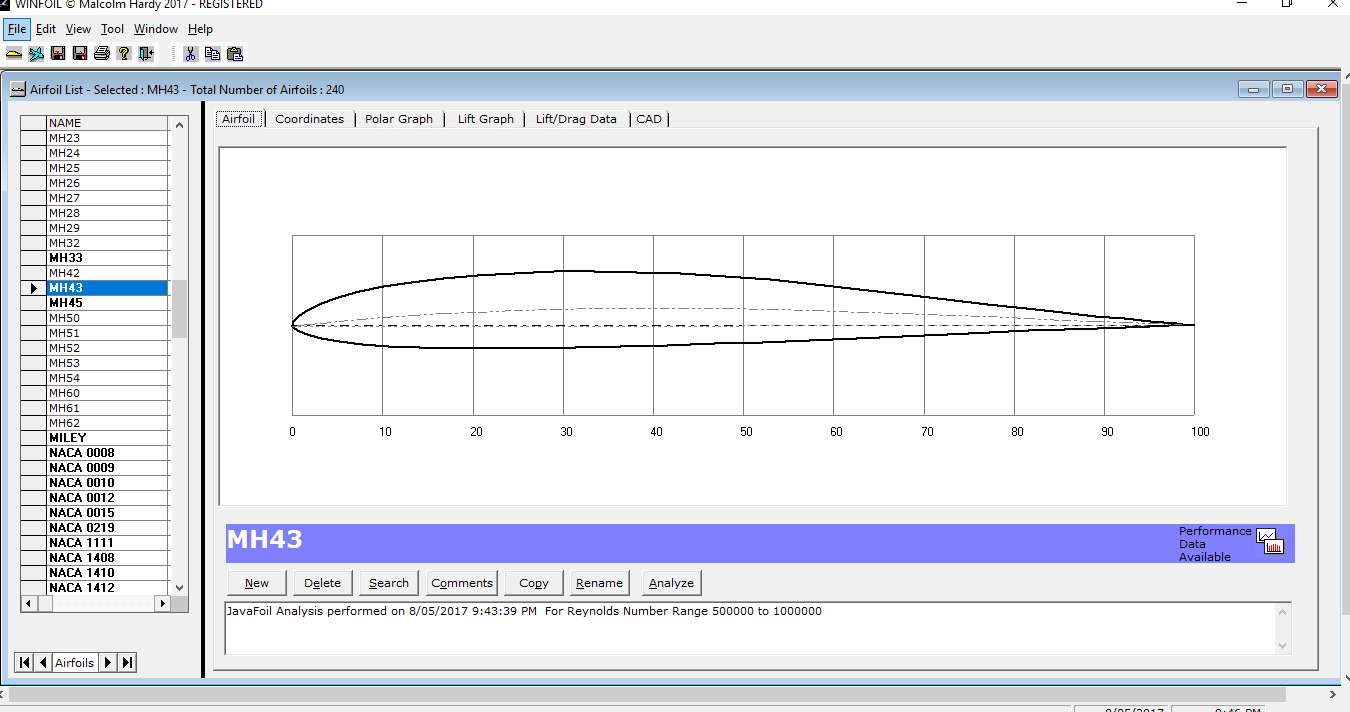Open the airfoil list toolbar icon

(14, 53)
